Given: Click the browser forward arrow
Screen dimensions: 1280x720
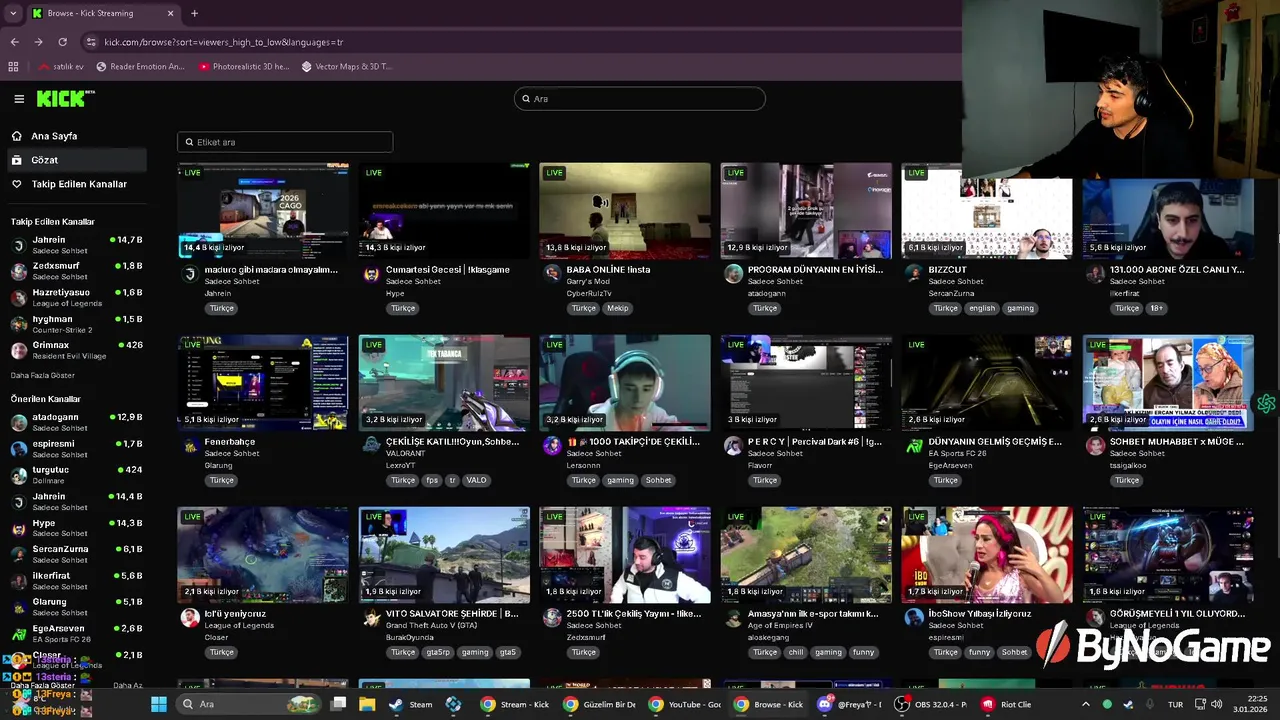Looking at the screenshot, I should pyautogui.click(x=38, y=42).
